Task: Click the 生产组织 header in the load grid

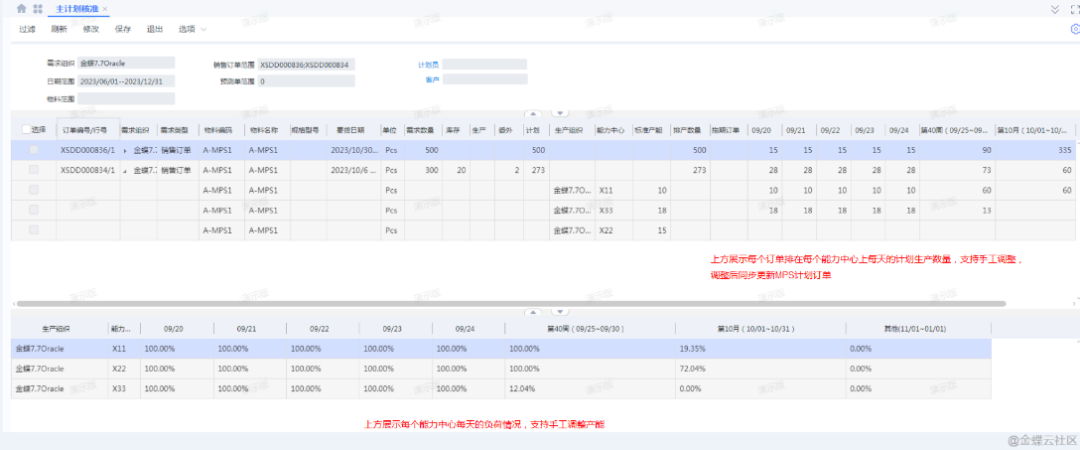Action: 60,329
